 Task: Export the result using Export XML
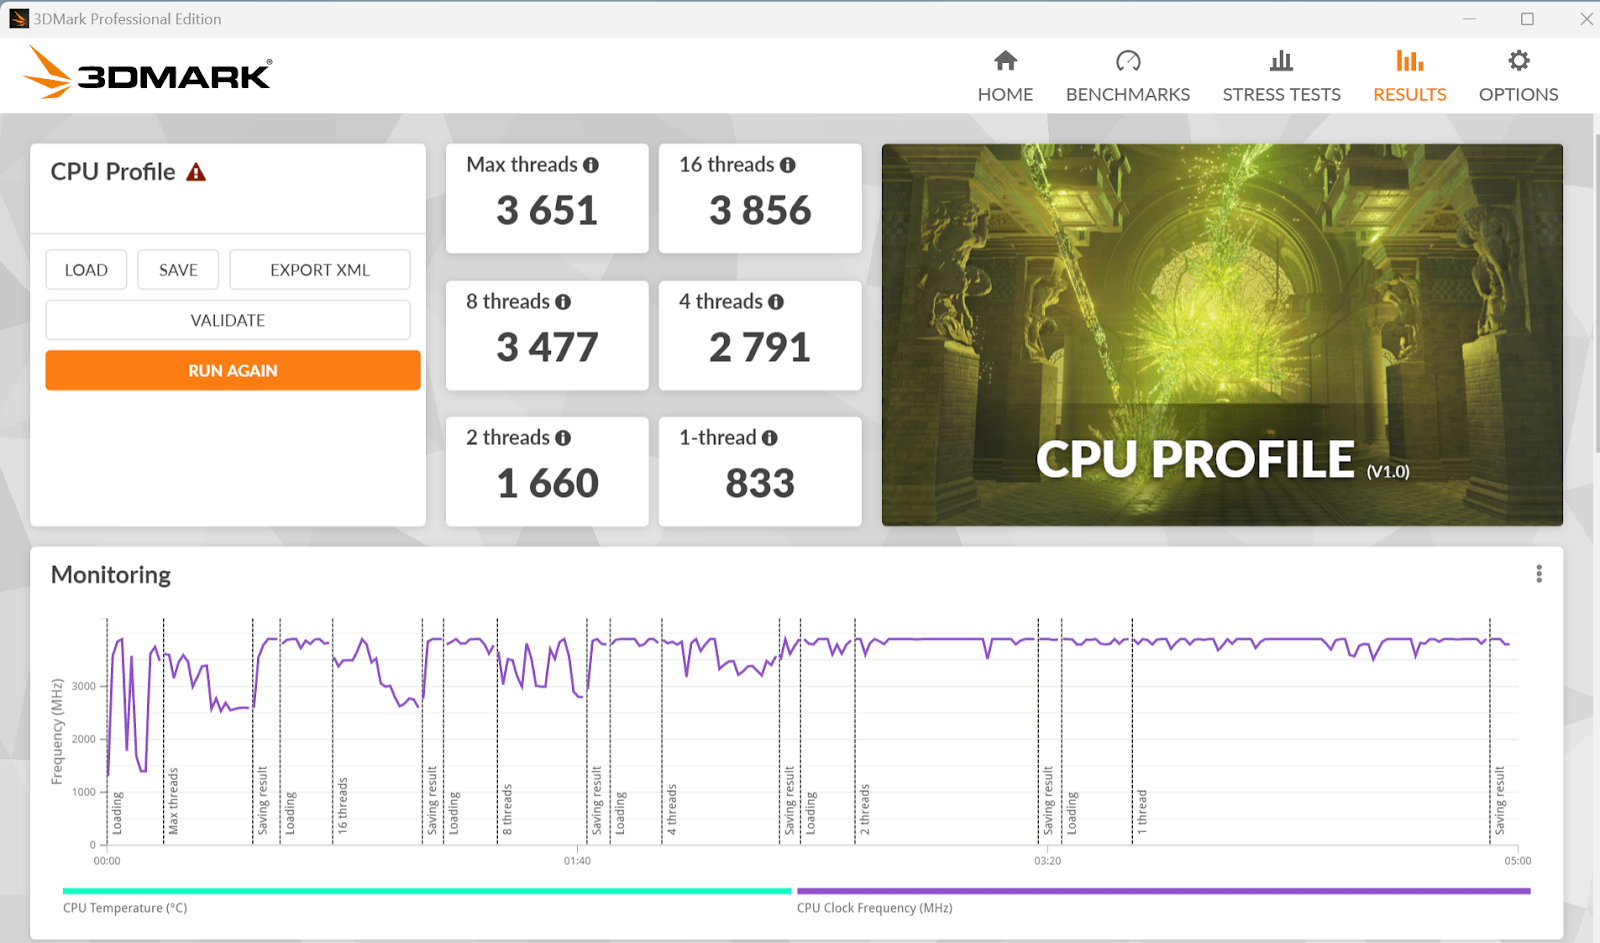[x=319, y=270]
